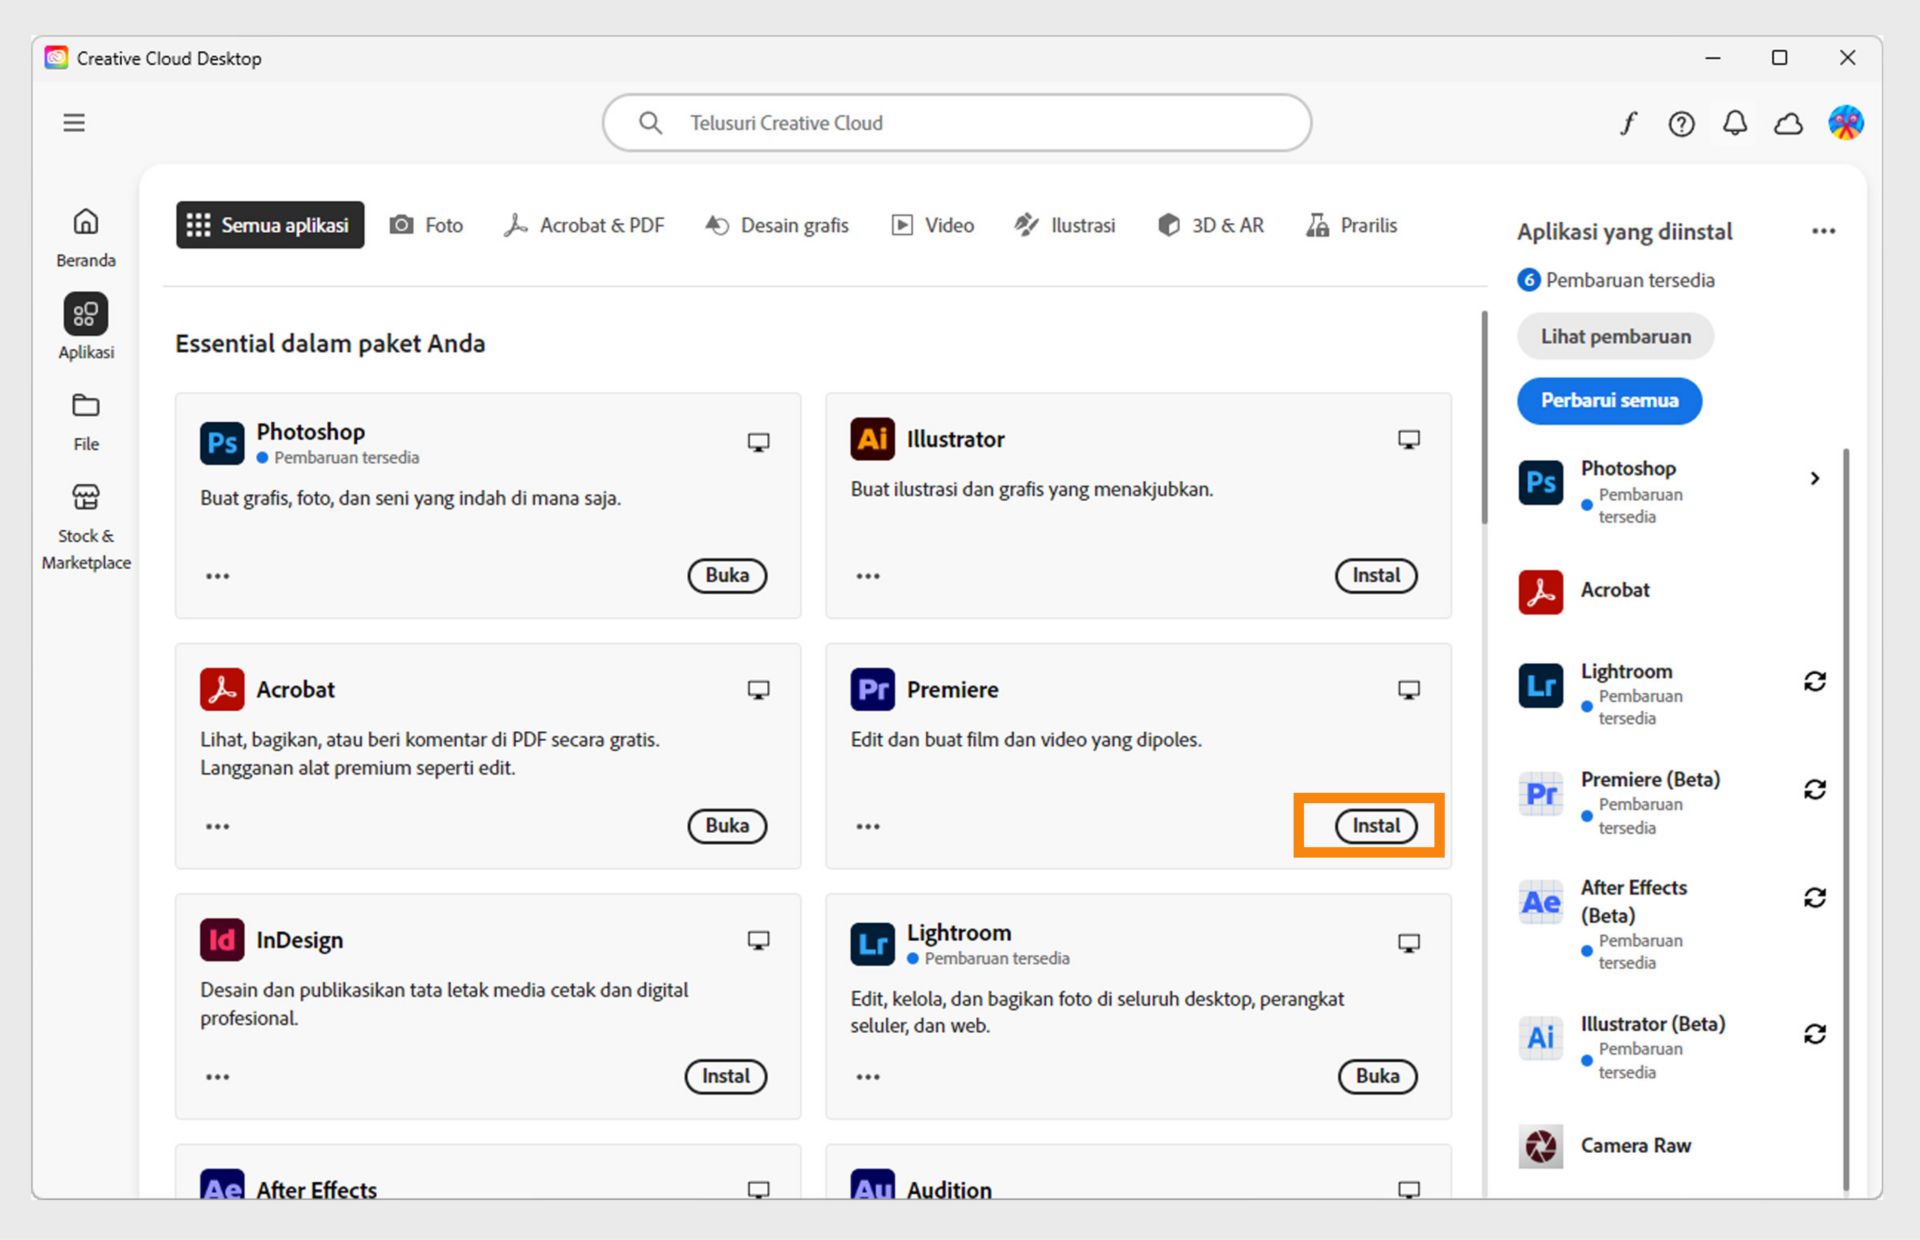The image size is (1920, 1240).
Task: Open Stock & Marketplace in sidebar
Action: coord(86,527)
